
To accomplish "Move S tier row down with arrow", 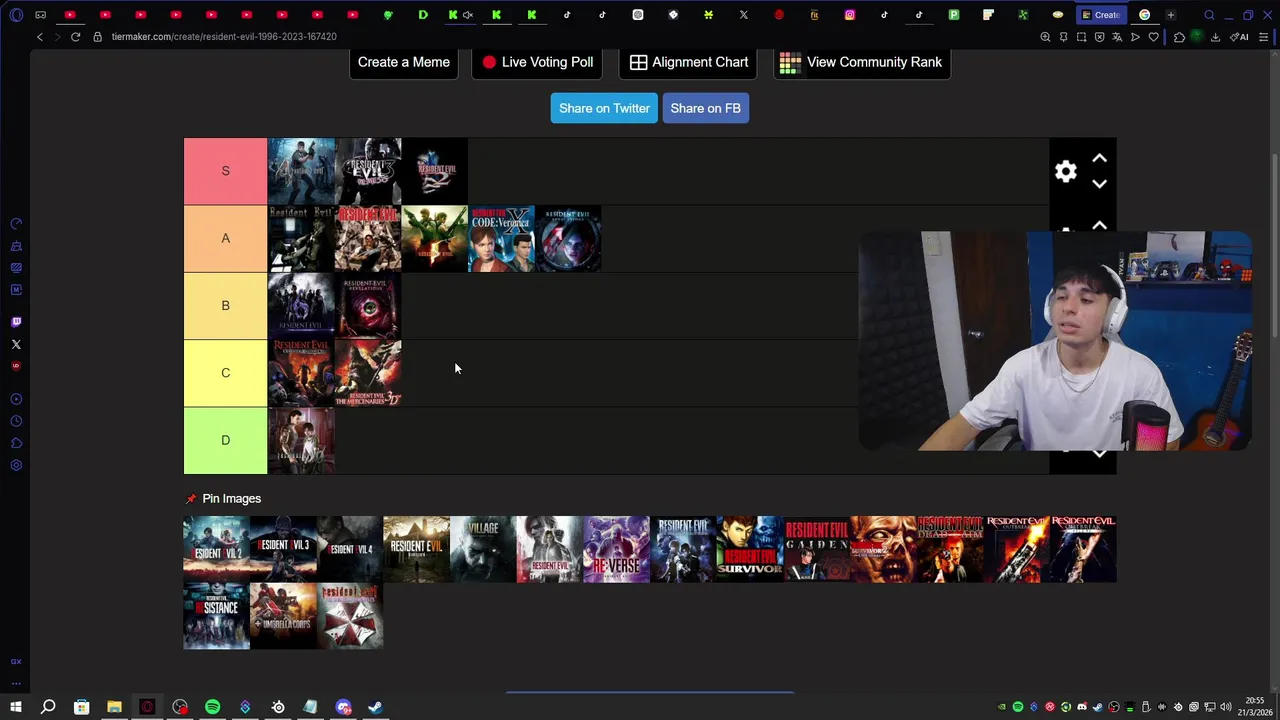I will point(1099,184).
